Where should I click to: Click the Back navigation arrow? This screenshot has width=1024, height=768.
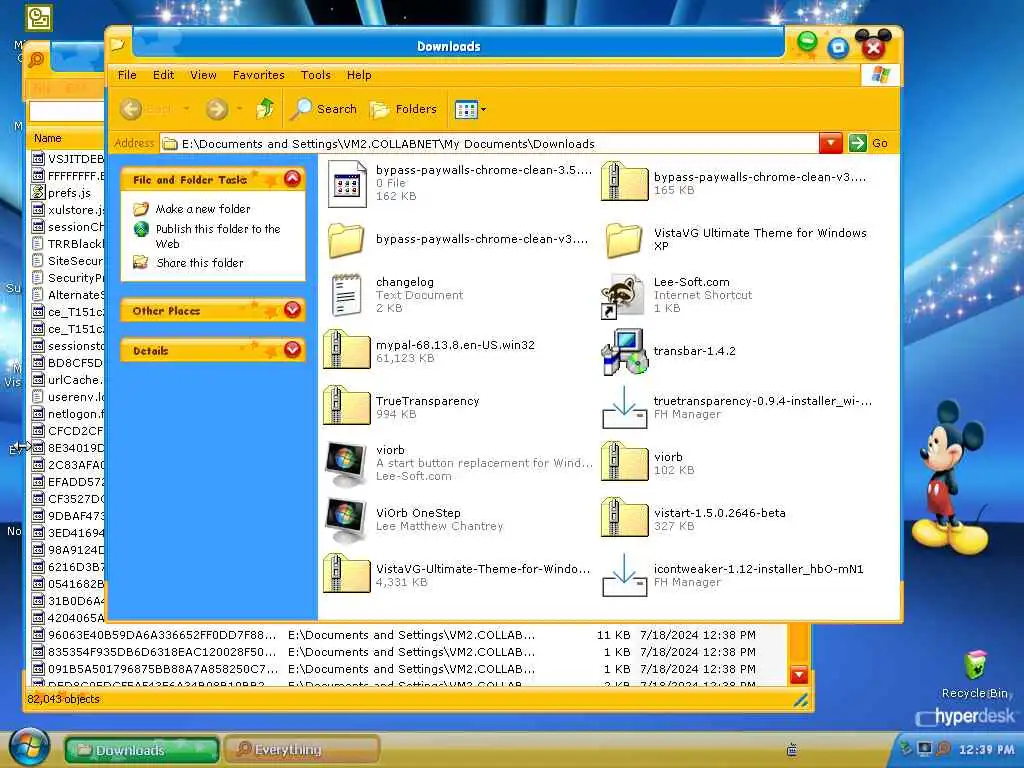click(131, 109)
